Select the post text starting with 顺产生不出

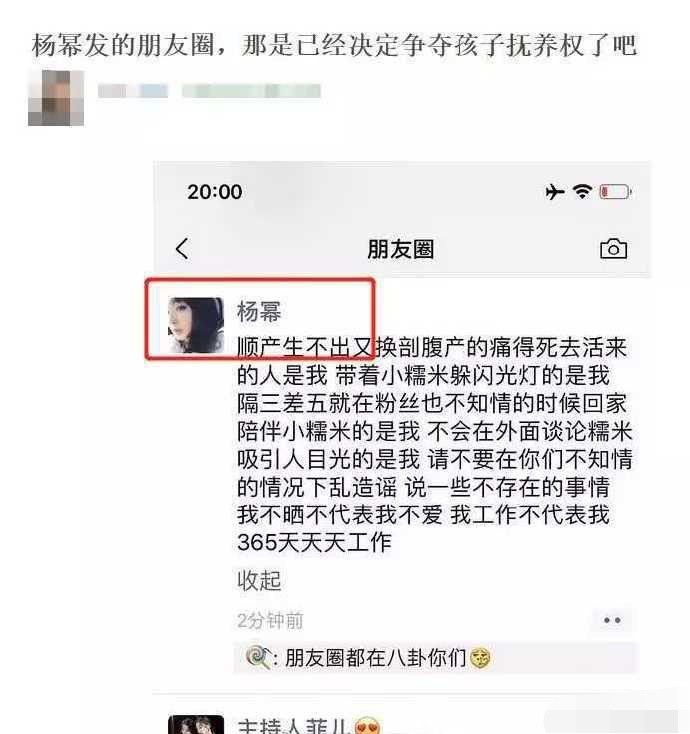(434, 445)
